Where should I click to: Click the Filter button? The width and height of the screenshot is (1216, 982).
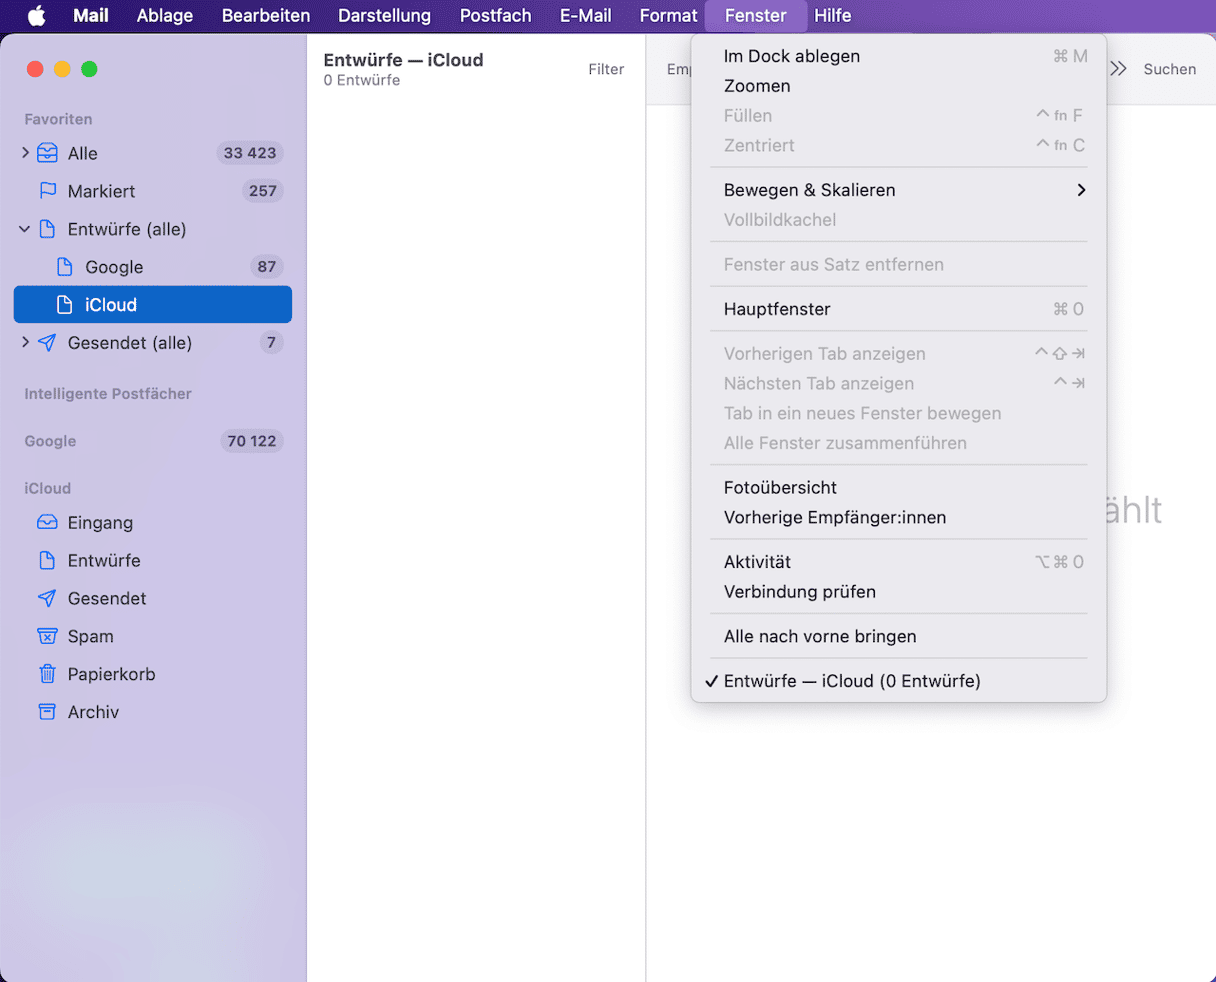pyautogui.click(x=606, y=69)
